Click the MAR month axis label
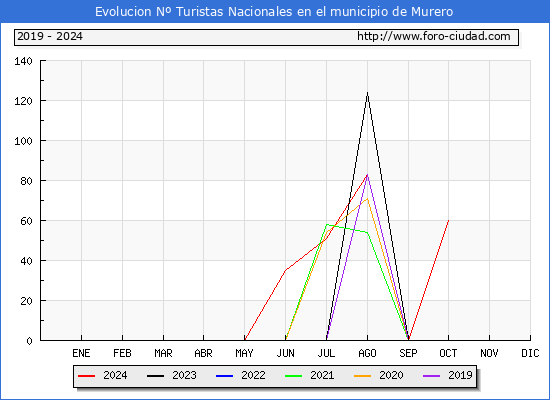550x400 pixels. [163, 353]
